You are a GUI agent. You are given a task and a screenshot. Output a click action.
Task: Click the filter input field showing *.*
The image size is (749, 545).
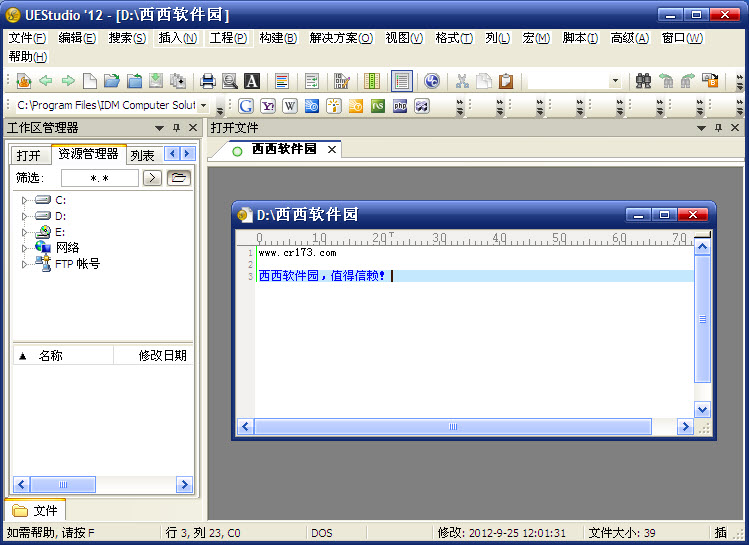click(99, 178)
